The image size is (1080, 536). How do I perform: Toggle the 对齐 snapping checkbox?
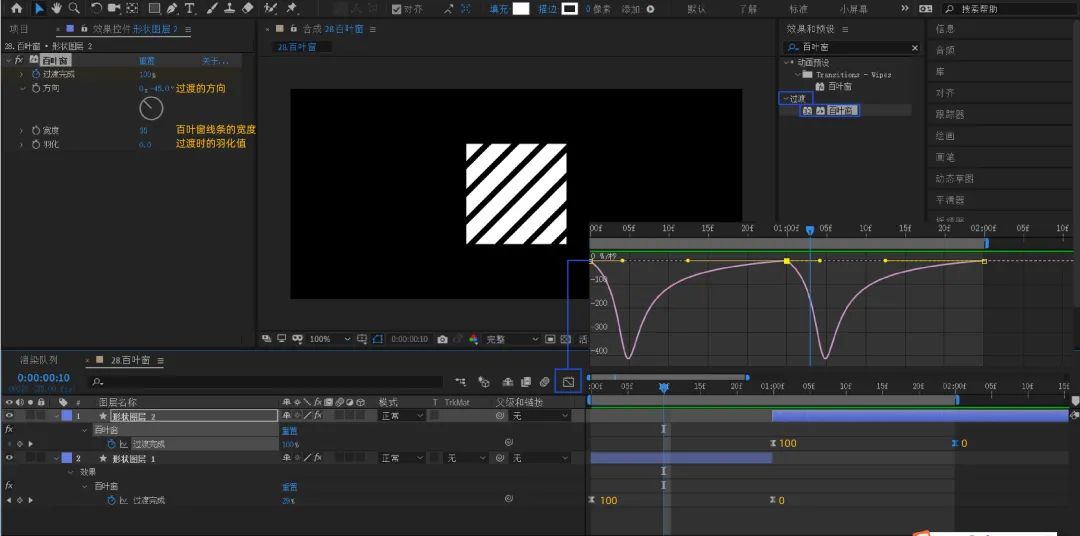[x=396, y=9]
